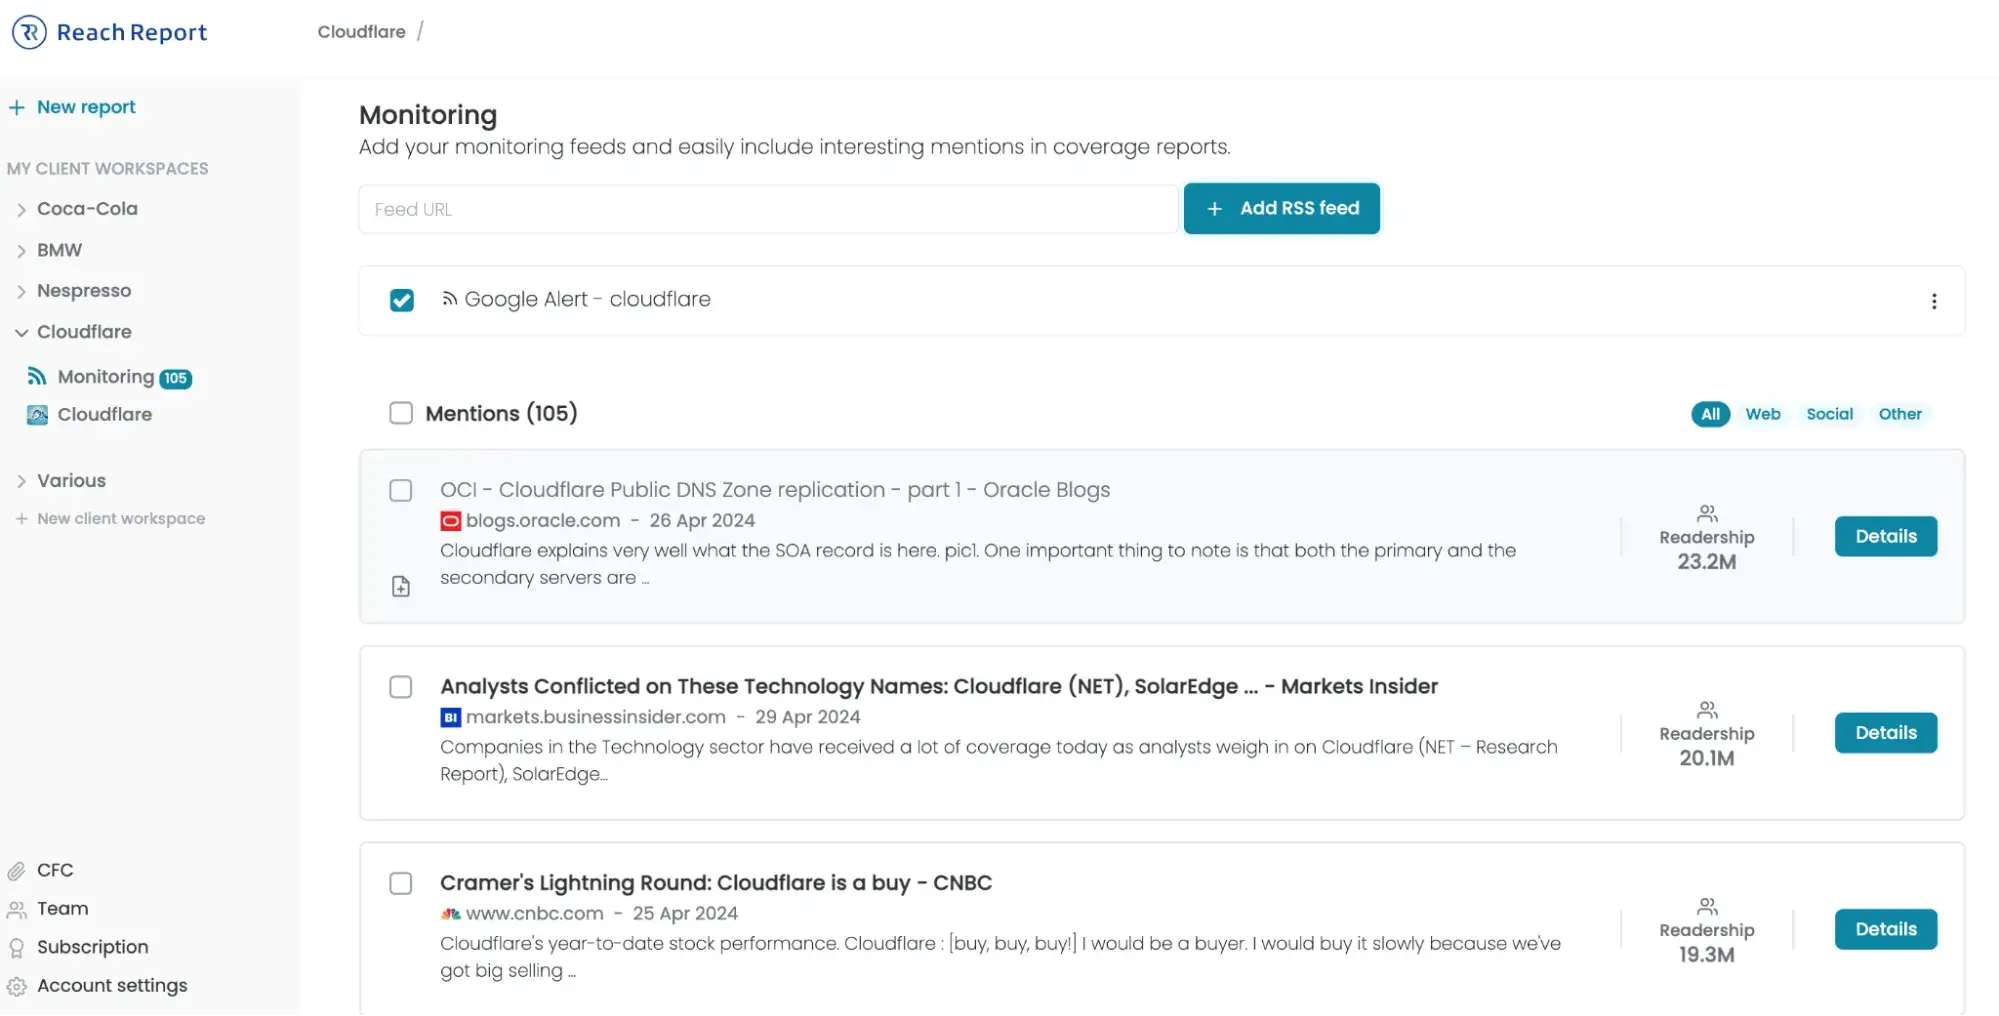The image size is (1999, 1016).
Task: Expand the Nespresso workspace chevron
Action: pos(21,292)
